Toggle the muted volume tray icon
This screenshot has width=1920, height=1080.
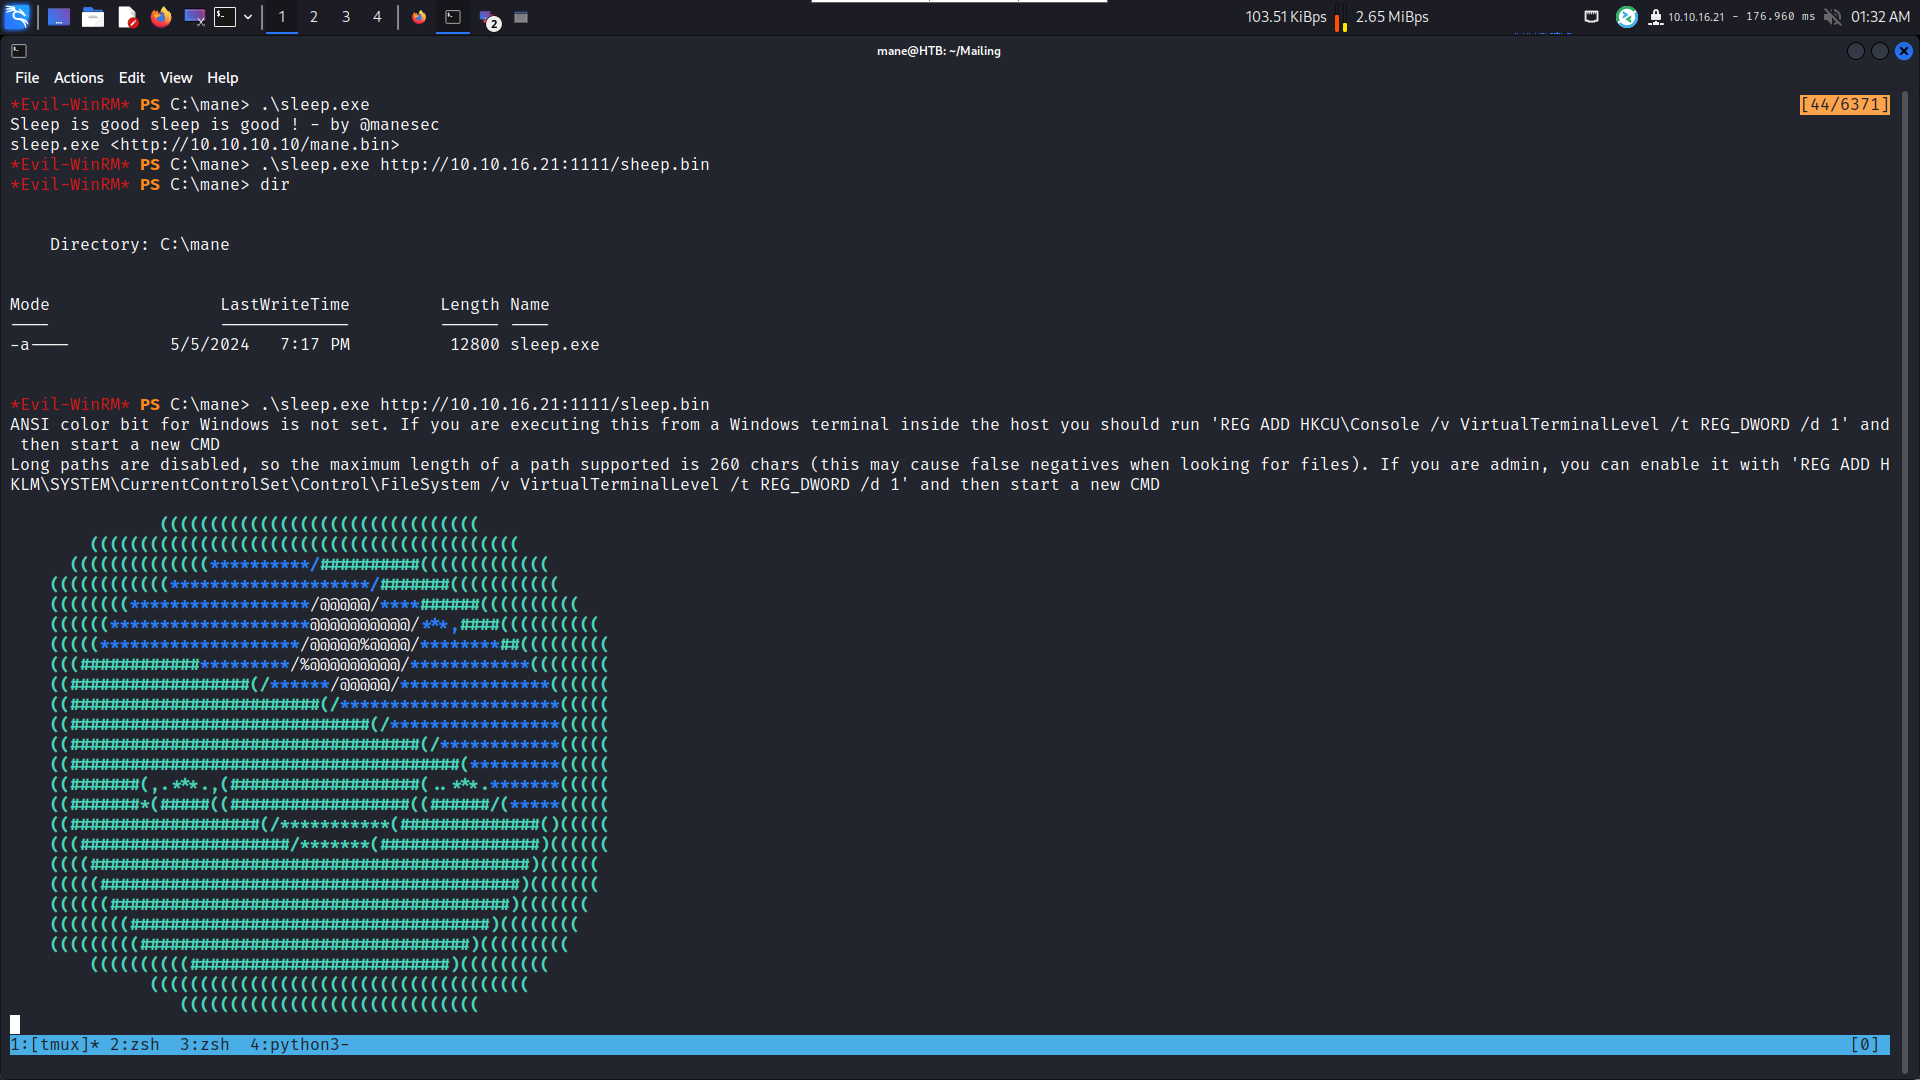click(x=1832, y=17)
